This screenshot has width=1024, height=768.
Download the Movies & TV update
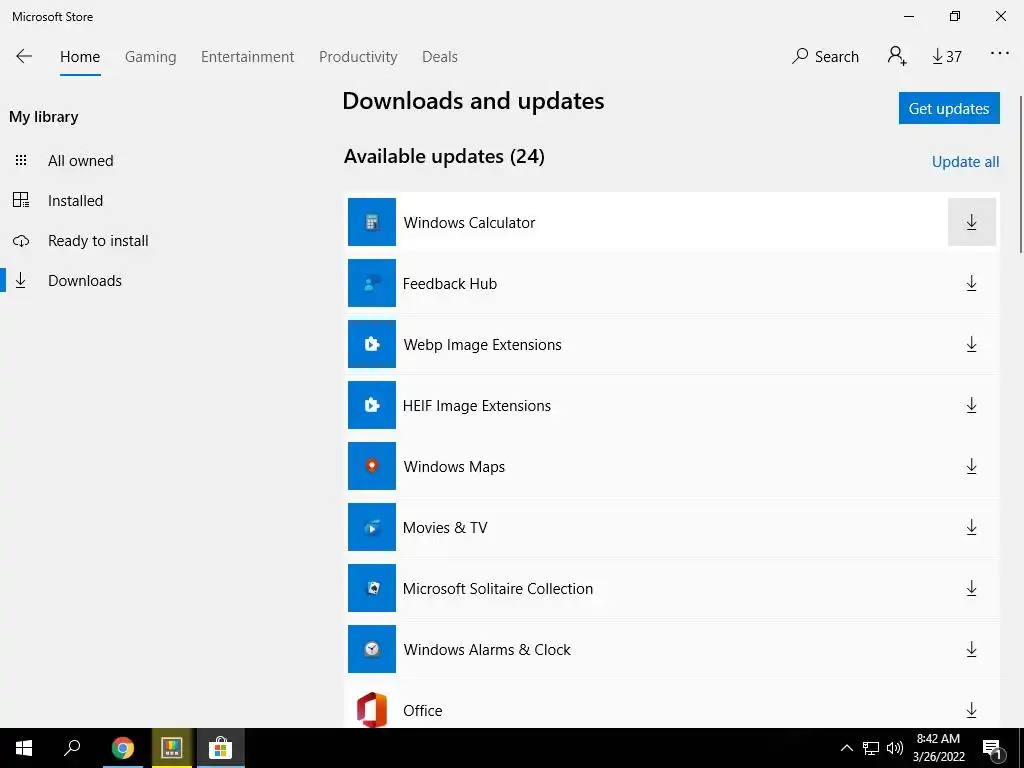click(x=971, y=527)
